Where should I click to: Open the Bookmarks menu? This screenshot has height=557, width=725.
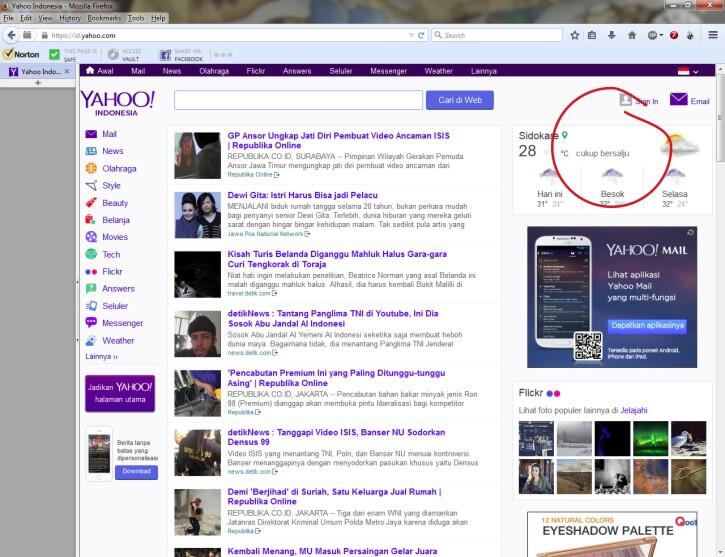pyautogui.click(x=104, y=18)
